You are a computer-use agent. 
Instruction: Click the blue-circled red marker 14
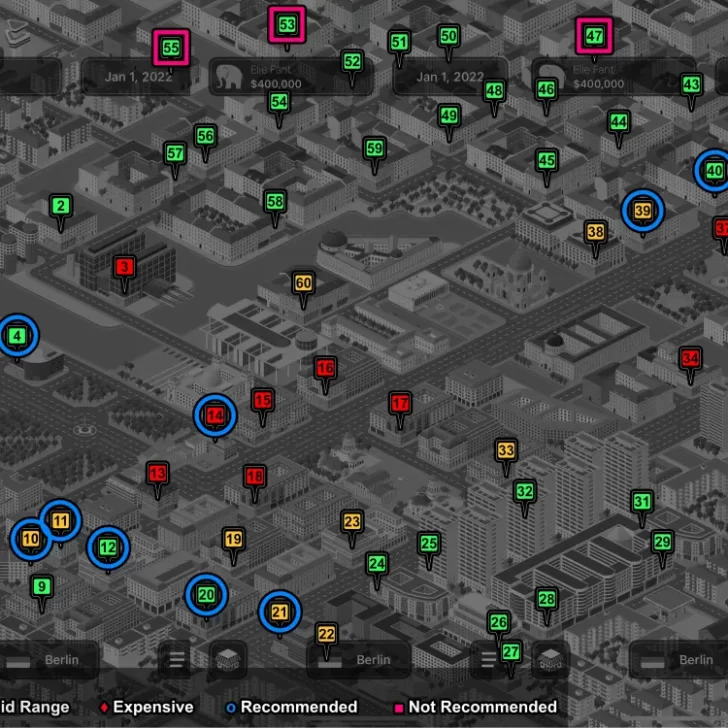pos(215,415)
